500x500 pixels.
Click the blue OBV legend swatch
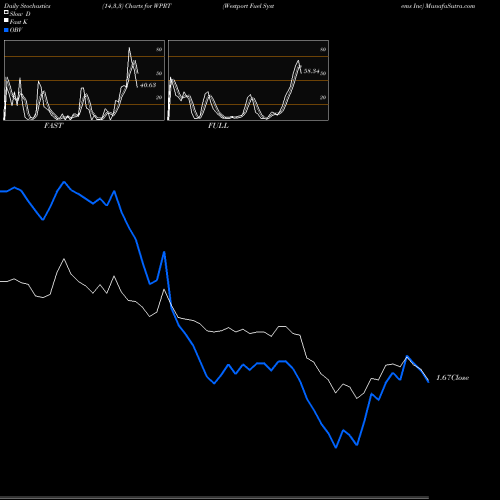tap(6, 30)
